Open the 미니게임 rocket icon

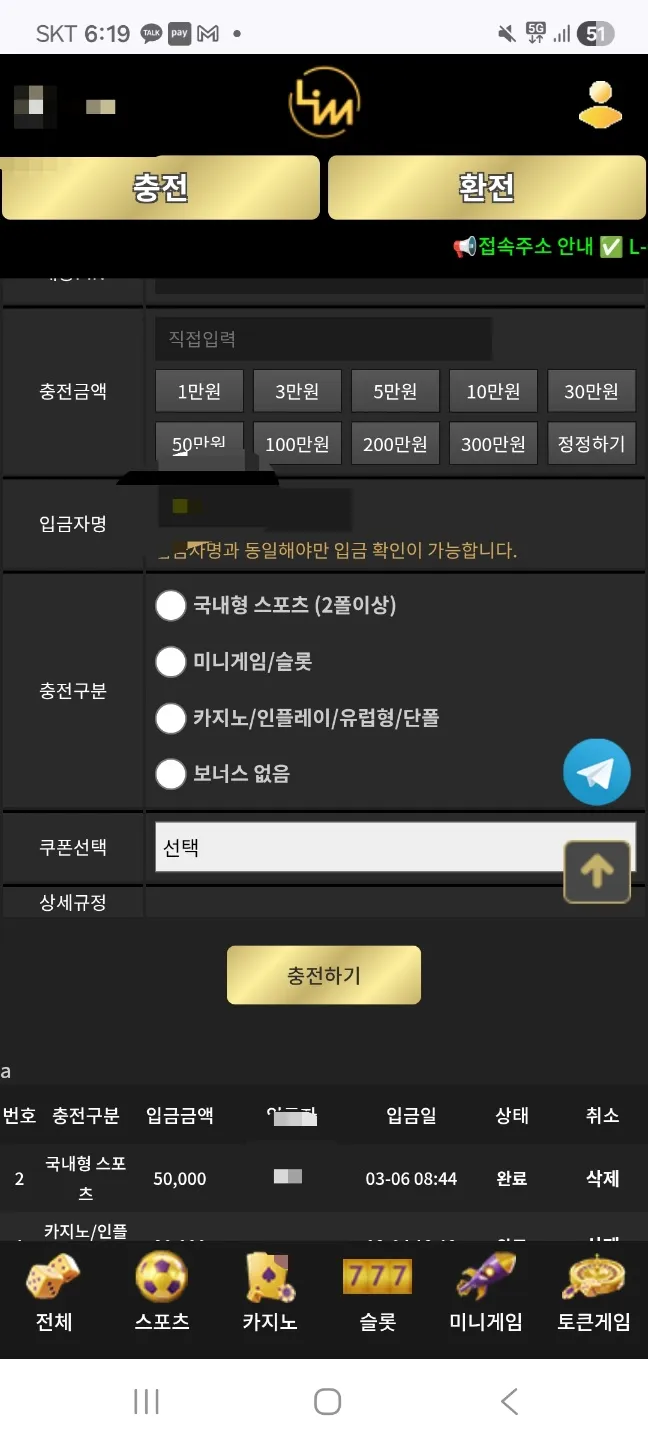[486, 1276]
